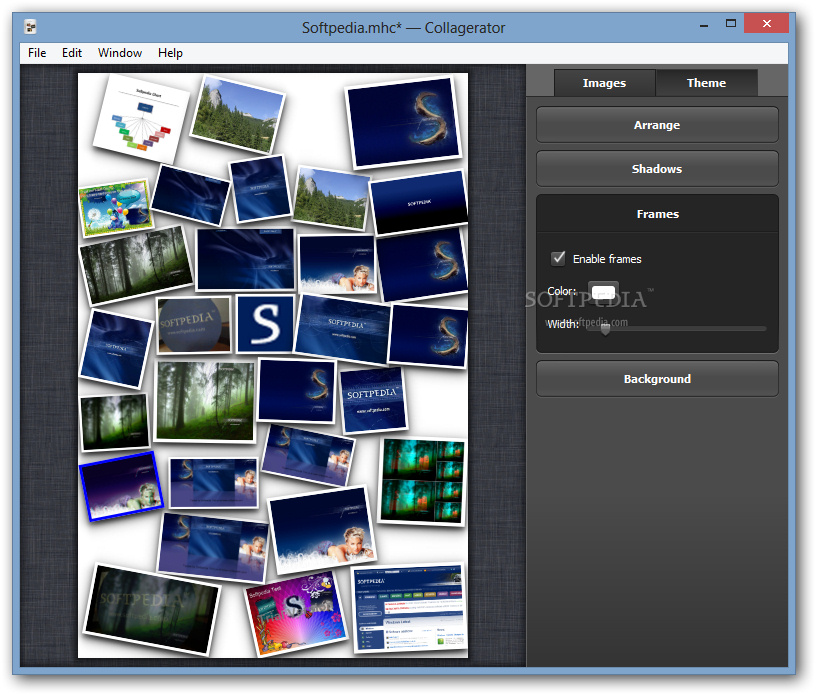Select the teal forest grid photo

pos(422,481)
